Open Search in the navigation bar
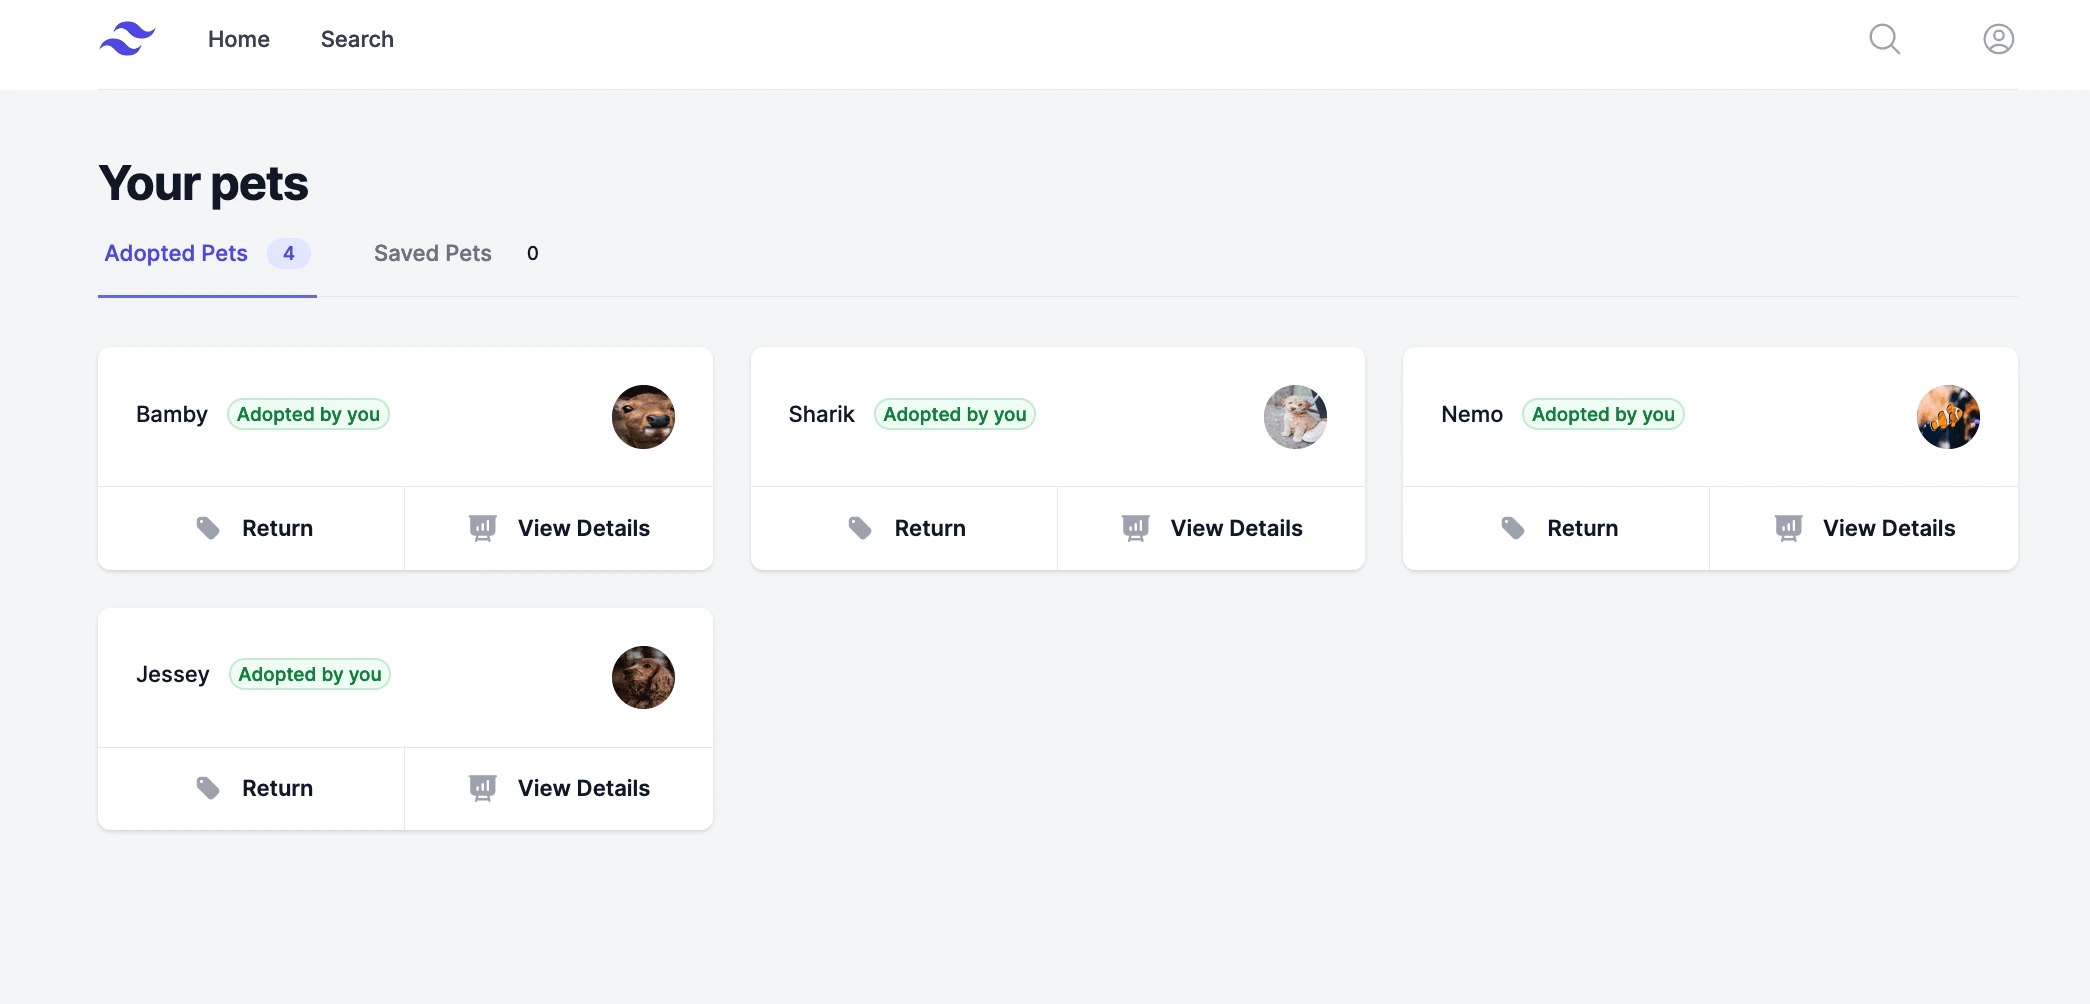Screen dimensions: 2090x1004 tap(357, 39)
